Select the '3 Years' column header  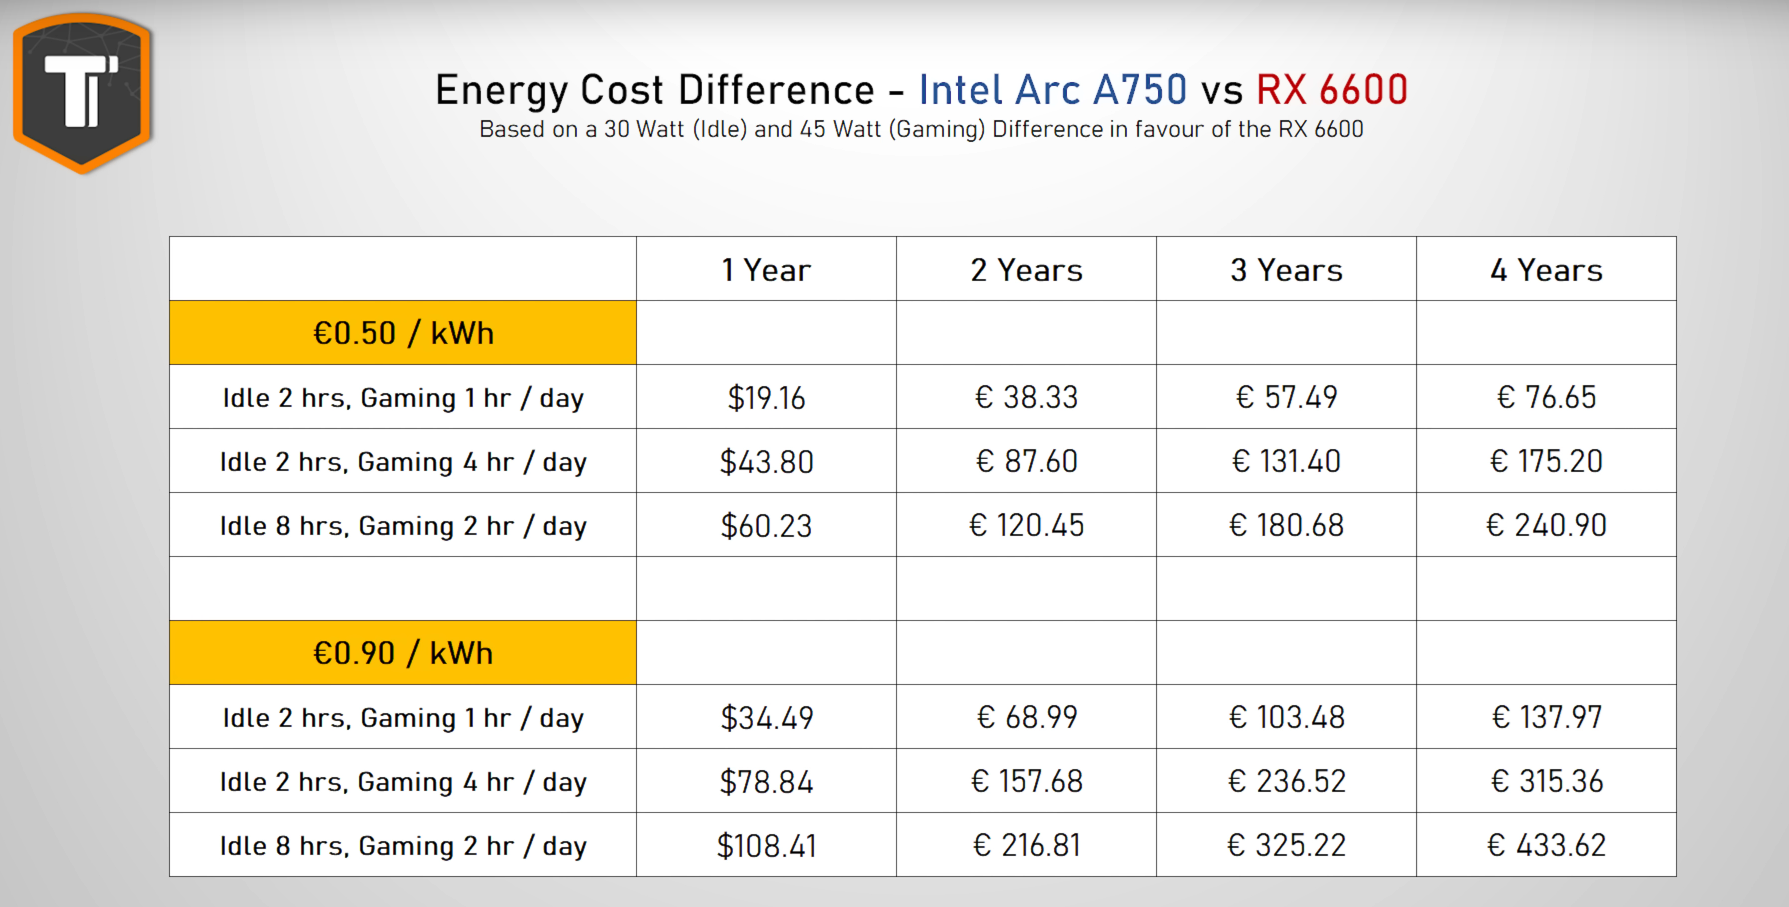tap(1287, 269)
